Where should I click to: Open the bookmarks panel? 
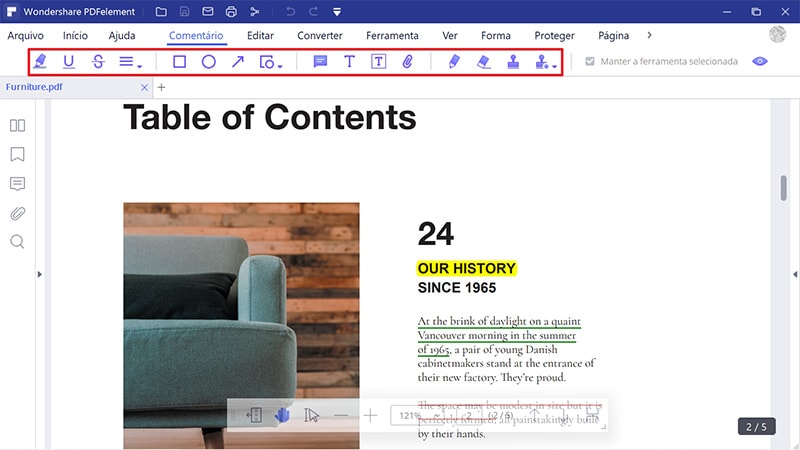pyautogui.click(x=17, y=154)
